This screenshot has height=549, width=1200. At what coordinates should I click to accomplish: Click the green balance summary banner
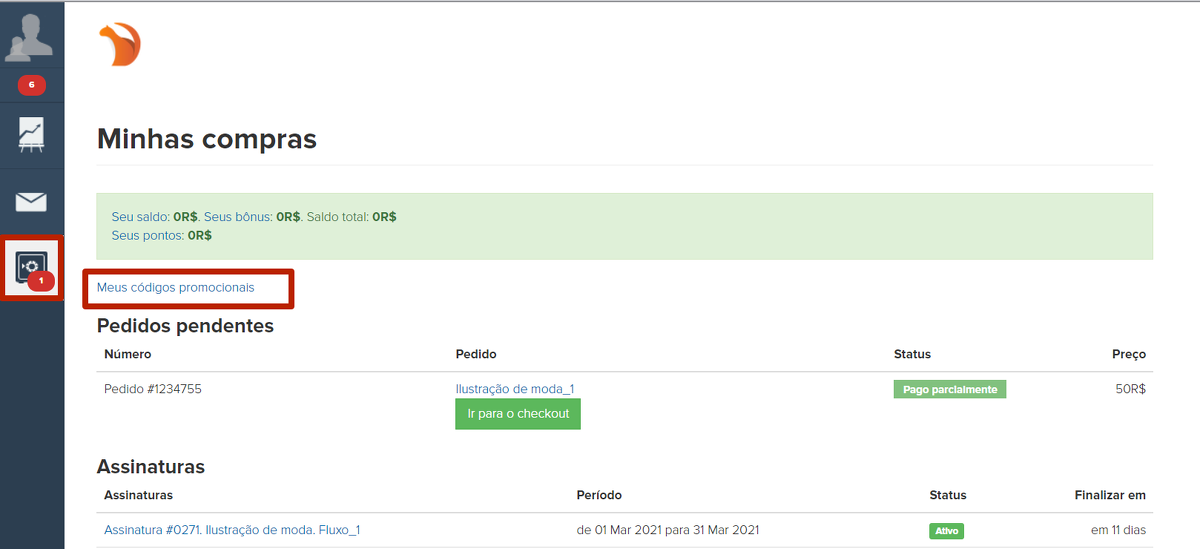(624, 226)
